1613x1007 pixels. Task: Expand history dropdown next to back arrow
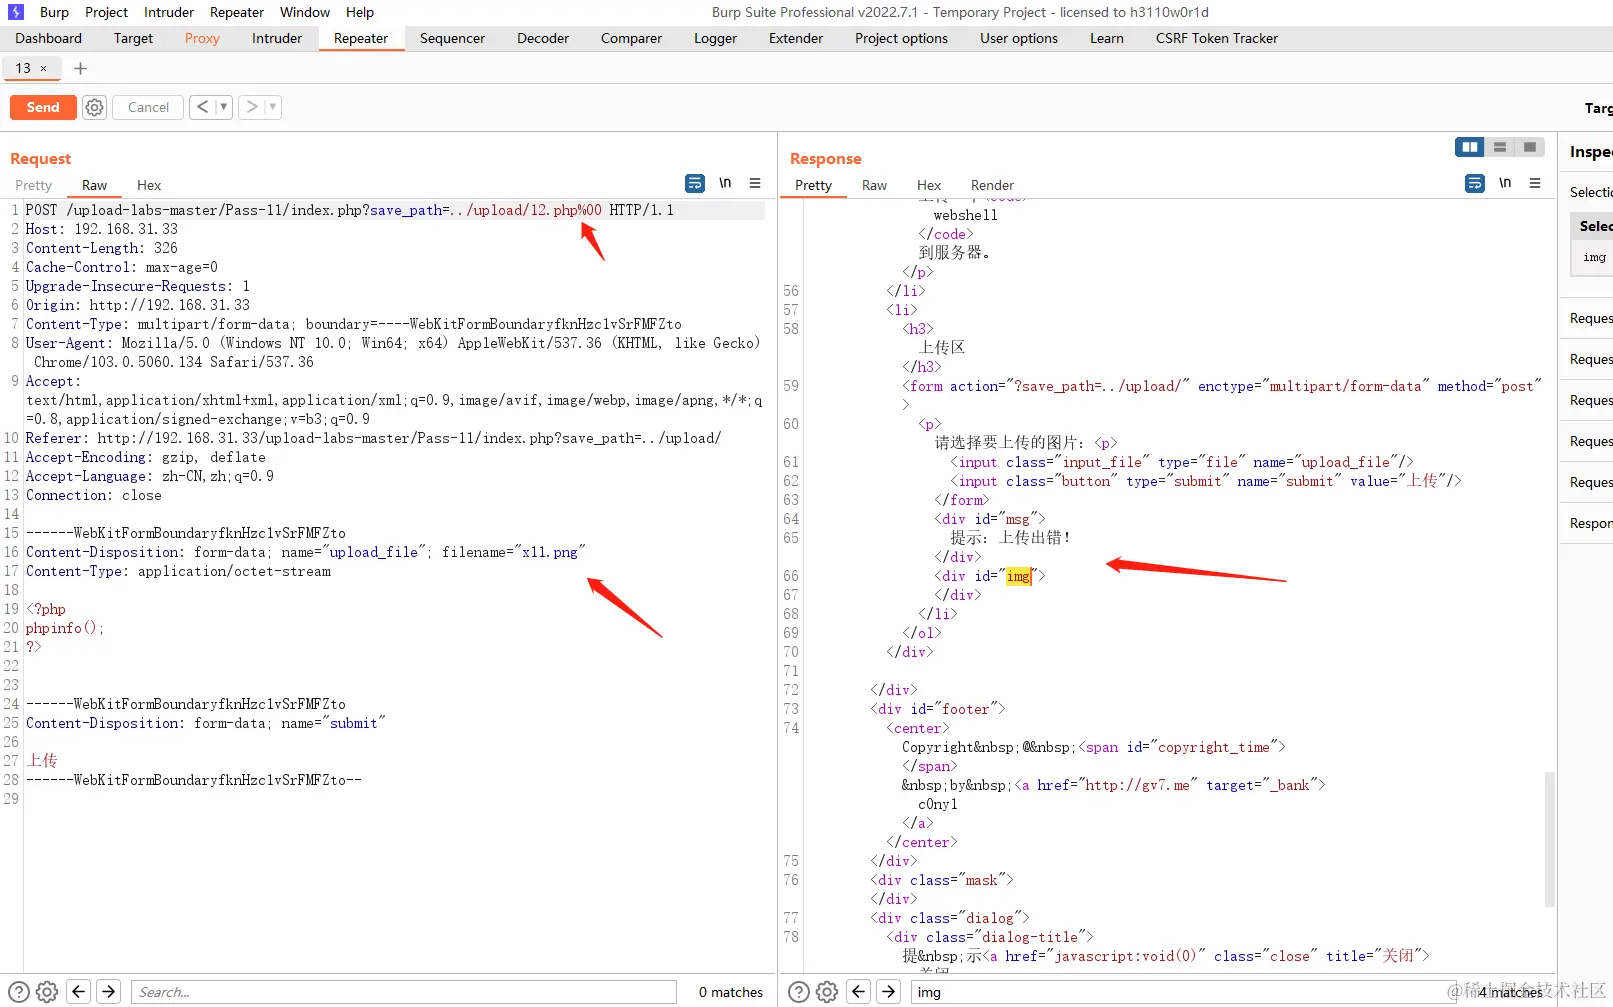[224, 107]
